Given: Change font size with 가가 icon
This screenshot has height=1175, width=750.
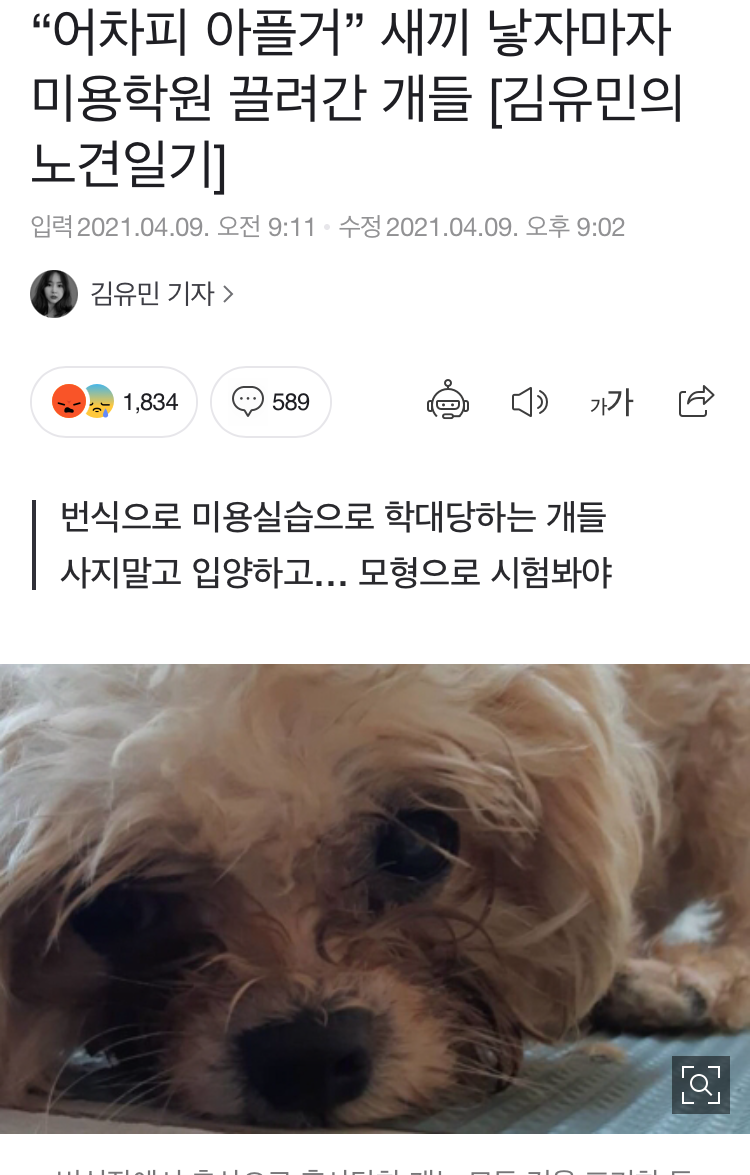Looking at the screenshot, I should [x=611, y=402].
